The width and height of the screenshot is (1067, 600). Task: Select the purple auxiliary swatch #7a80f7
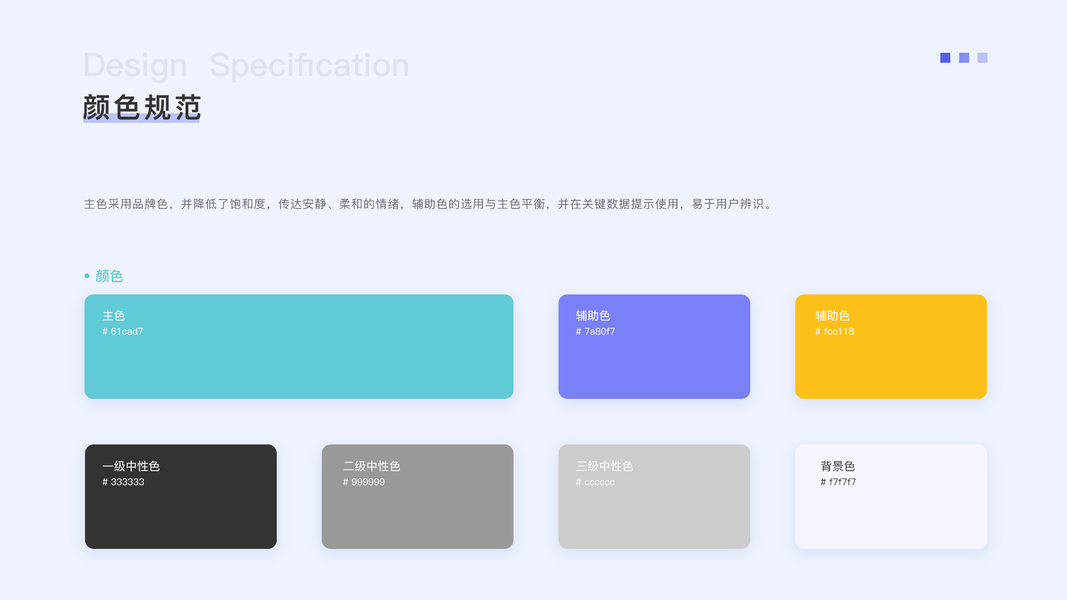pos(654,346)
